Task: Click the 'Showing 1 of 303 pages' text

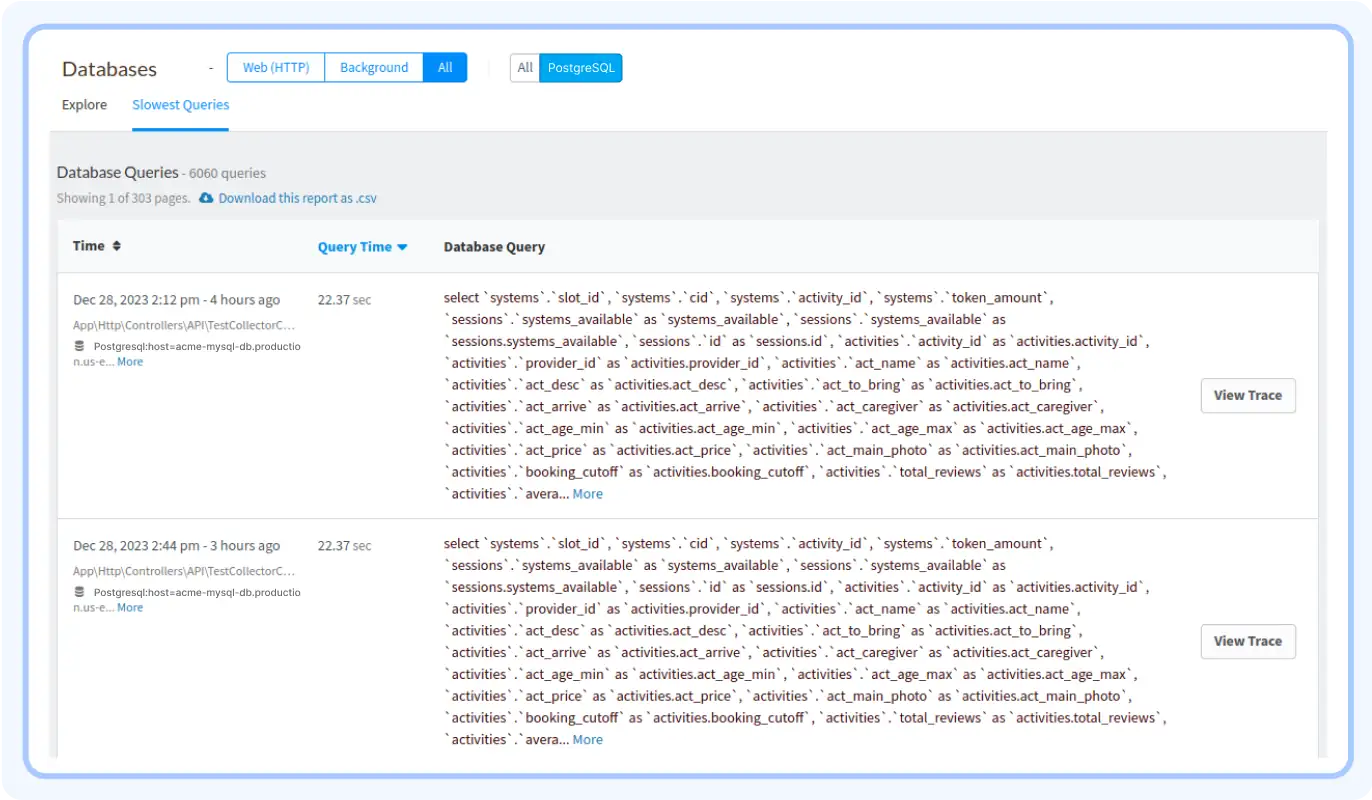Action: point(123,198)
